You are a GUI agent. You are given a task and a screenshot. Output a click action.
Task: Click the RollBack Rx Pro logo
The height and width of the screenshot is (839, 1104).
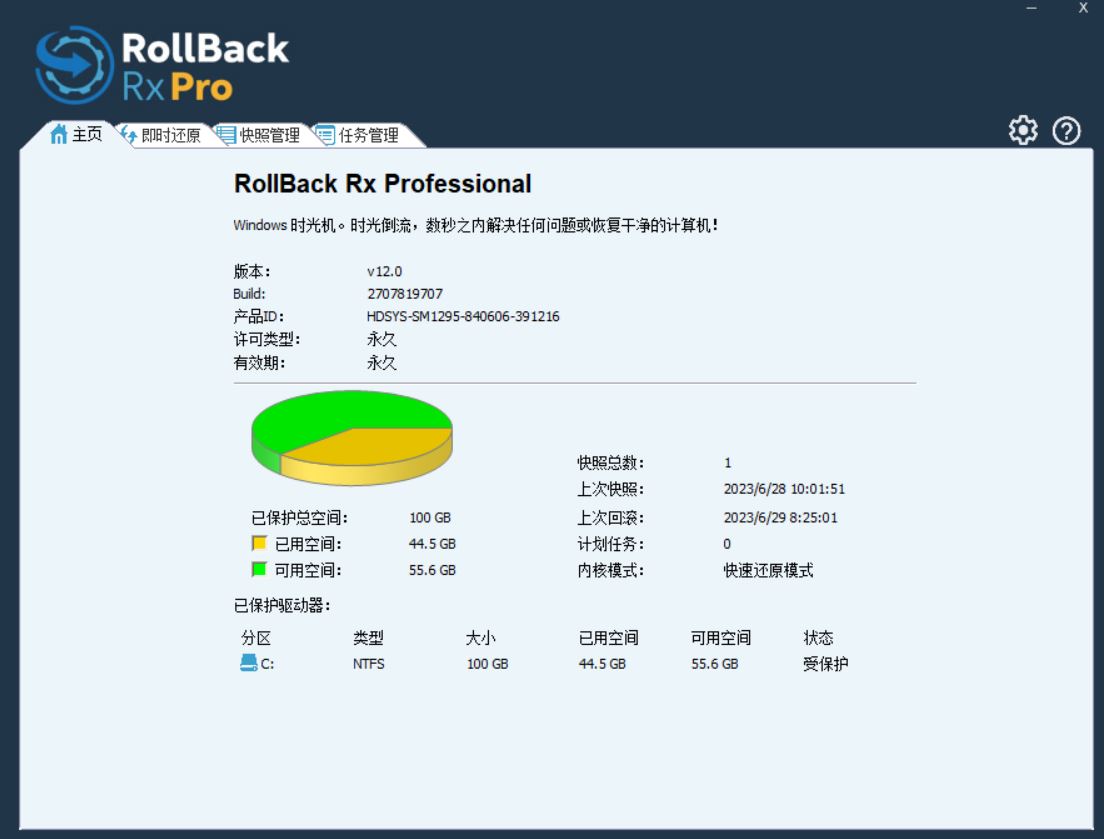[162, 65]
